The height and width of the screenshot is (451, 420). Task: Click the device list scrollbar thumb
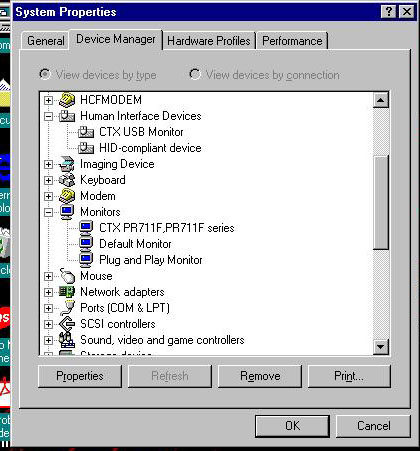pos(381,202)
